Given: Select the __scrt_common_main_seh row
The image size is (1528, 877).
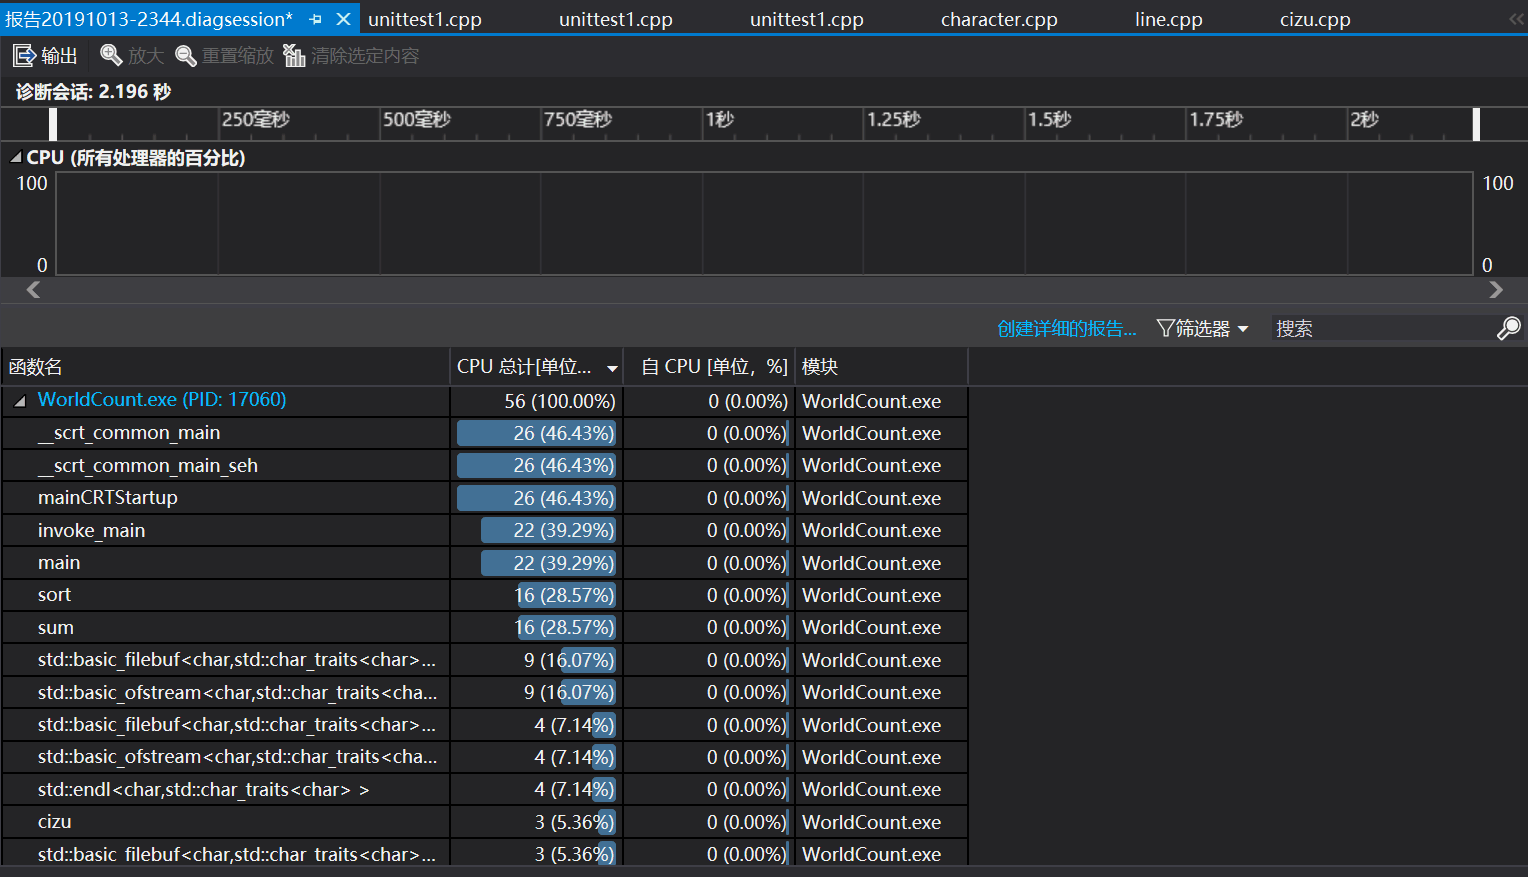Looking at the screenshot, I should (x=484, y=465).
